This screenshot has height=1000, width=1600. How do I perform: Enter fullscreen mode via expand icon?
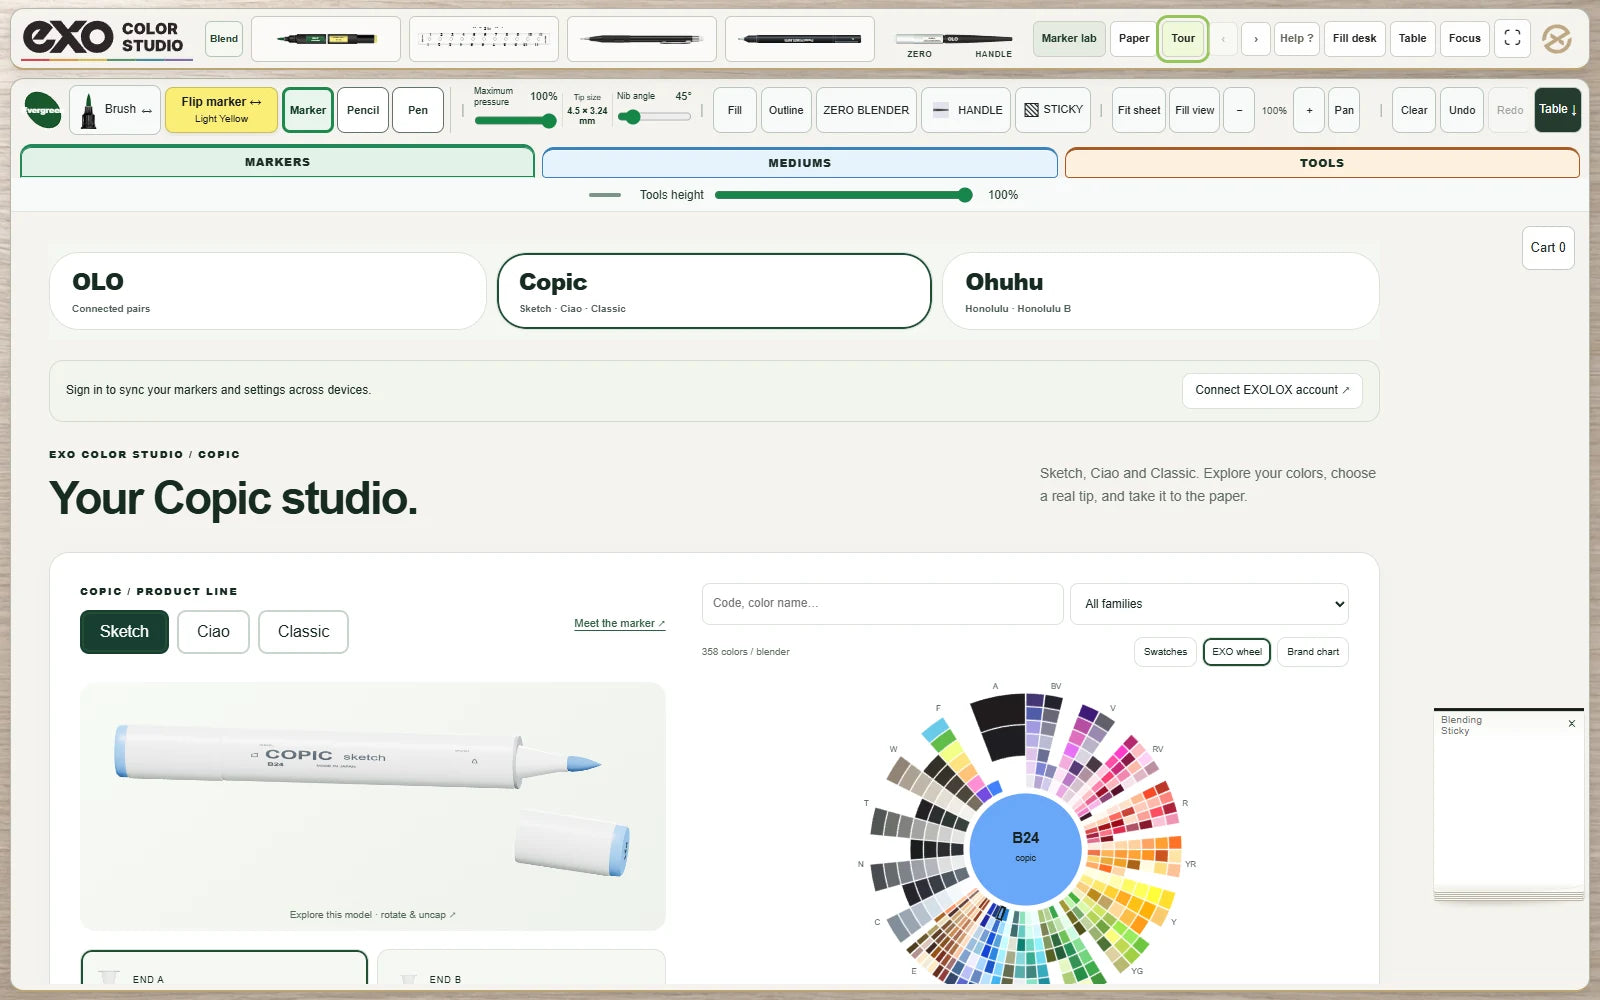click(x=1512, y=38)
